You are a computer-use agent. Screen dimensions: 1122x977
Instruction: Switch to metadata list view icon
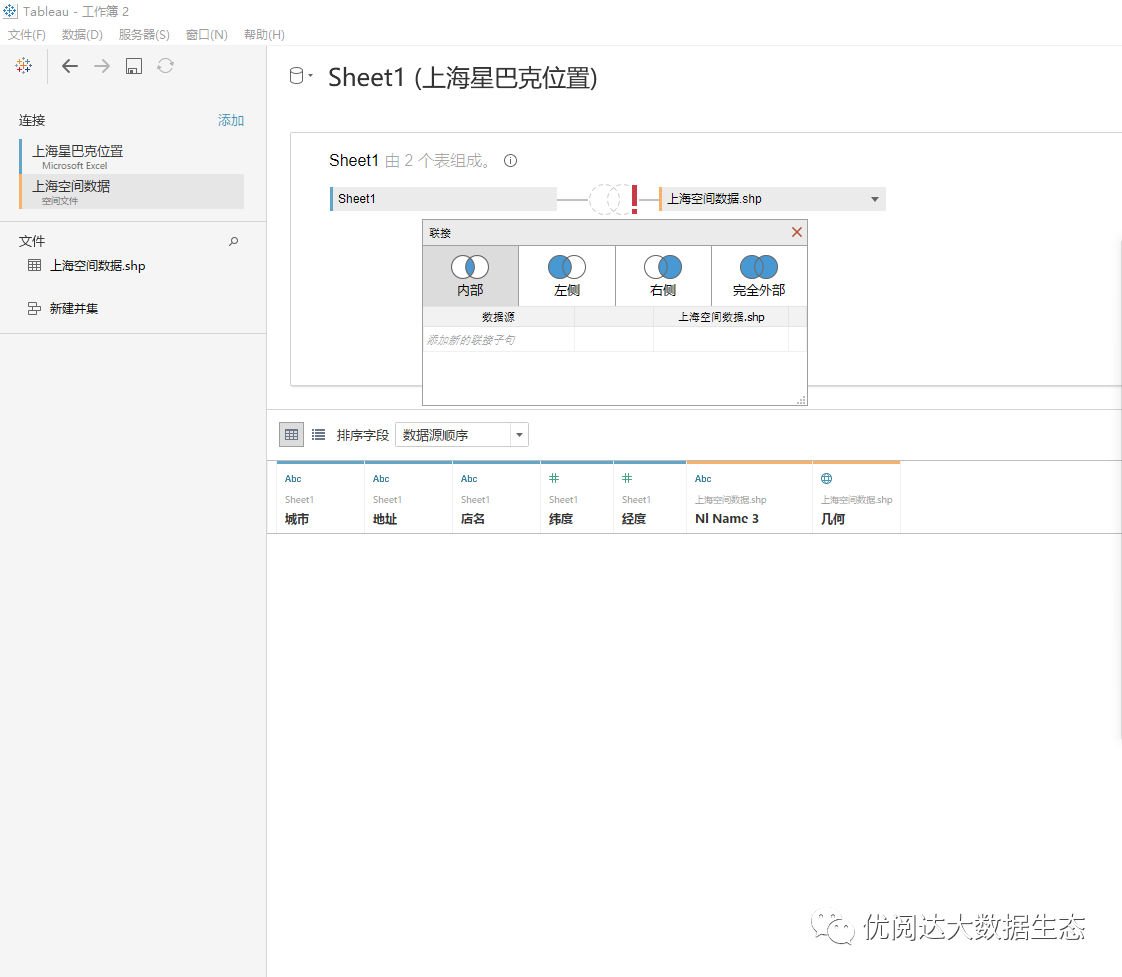pos(318,434)
